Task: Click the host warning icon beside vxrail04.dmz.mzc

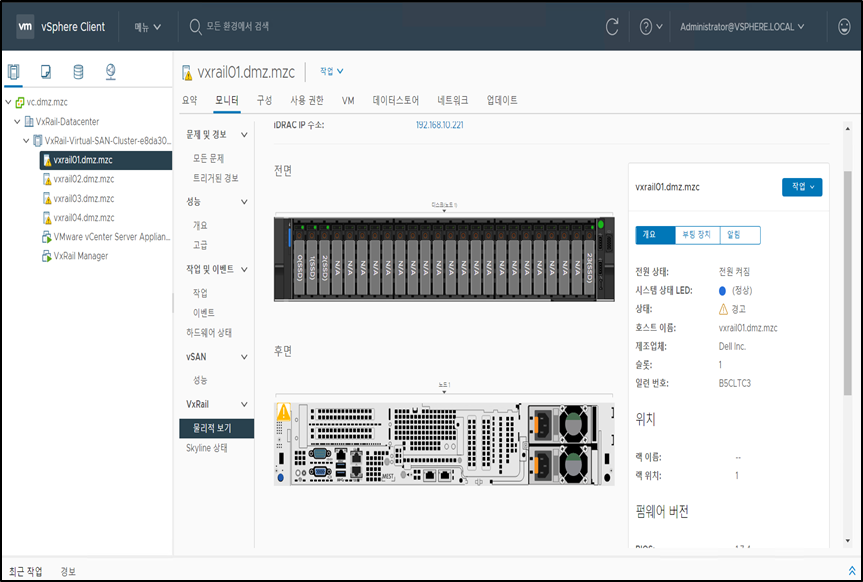Action: pyautogui.click(x=47, y=218)
